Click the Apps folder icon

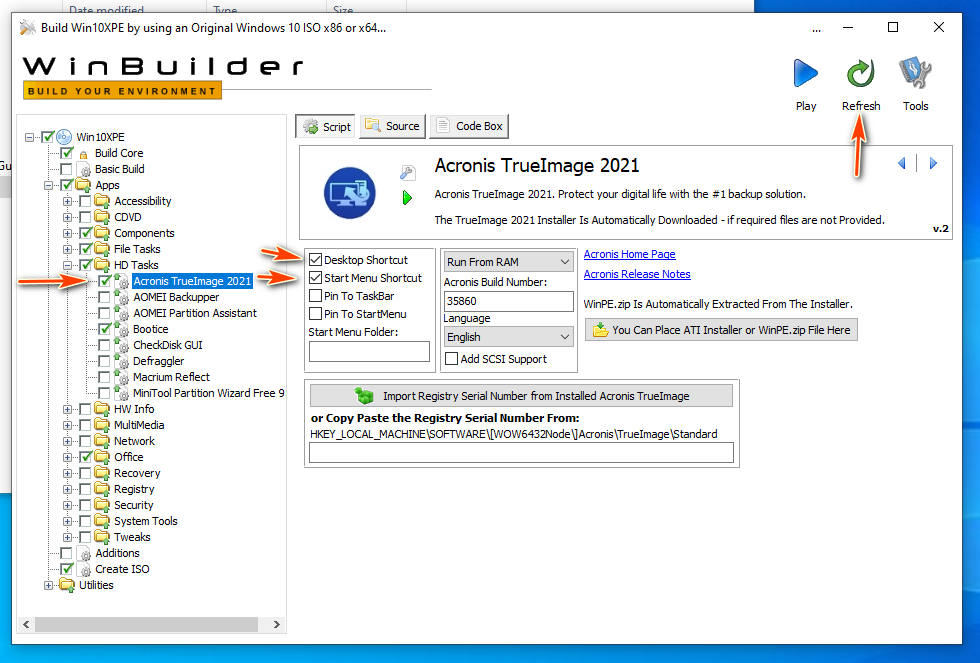pyautogui.click(x=83, y=185)
